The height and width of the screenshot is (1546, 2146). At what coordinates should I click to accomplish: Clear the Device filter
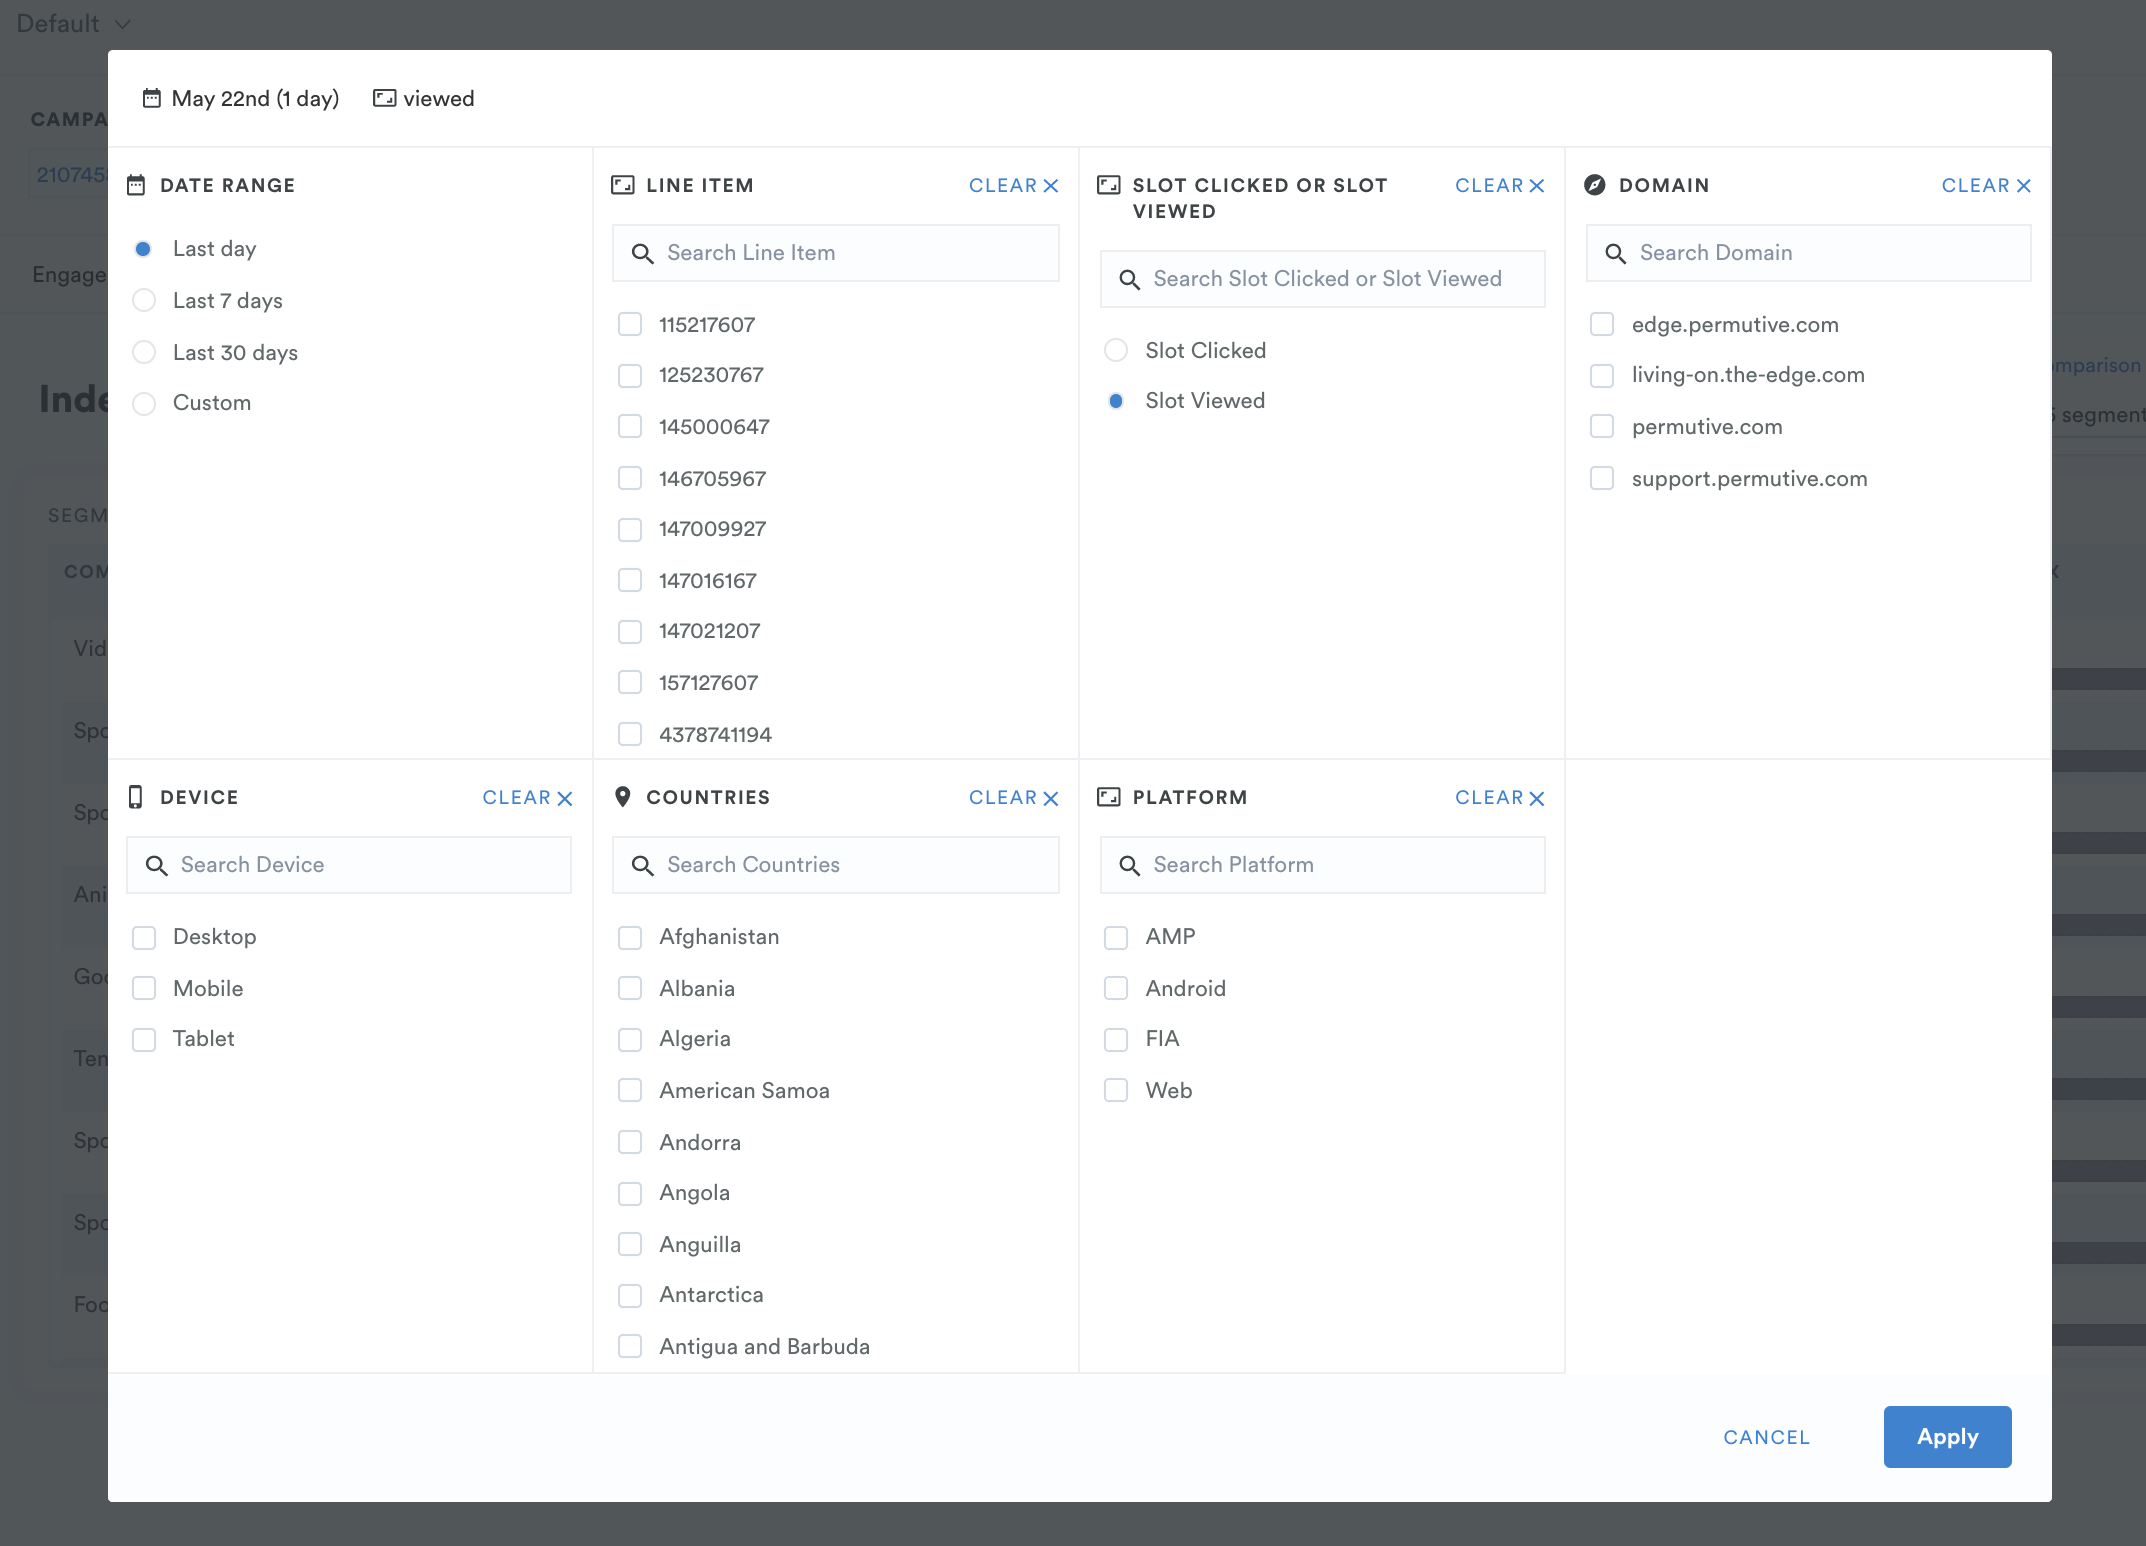[x=527, y=797]
